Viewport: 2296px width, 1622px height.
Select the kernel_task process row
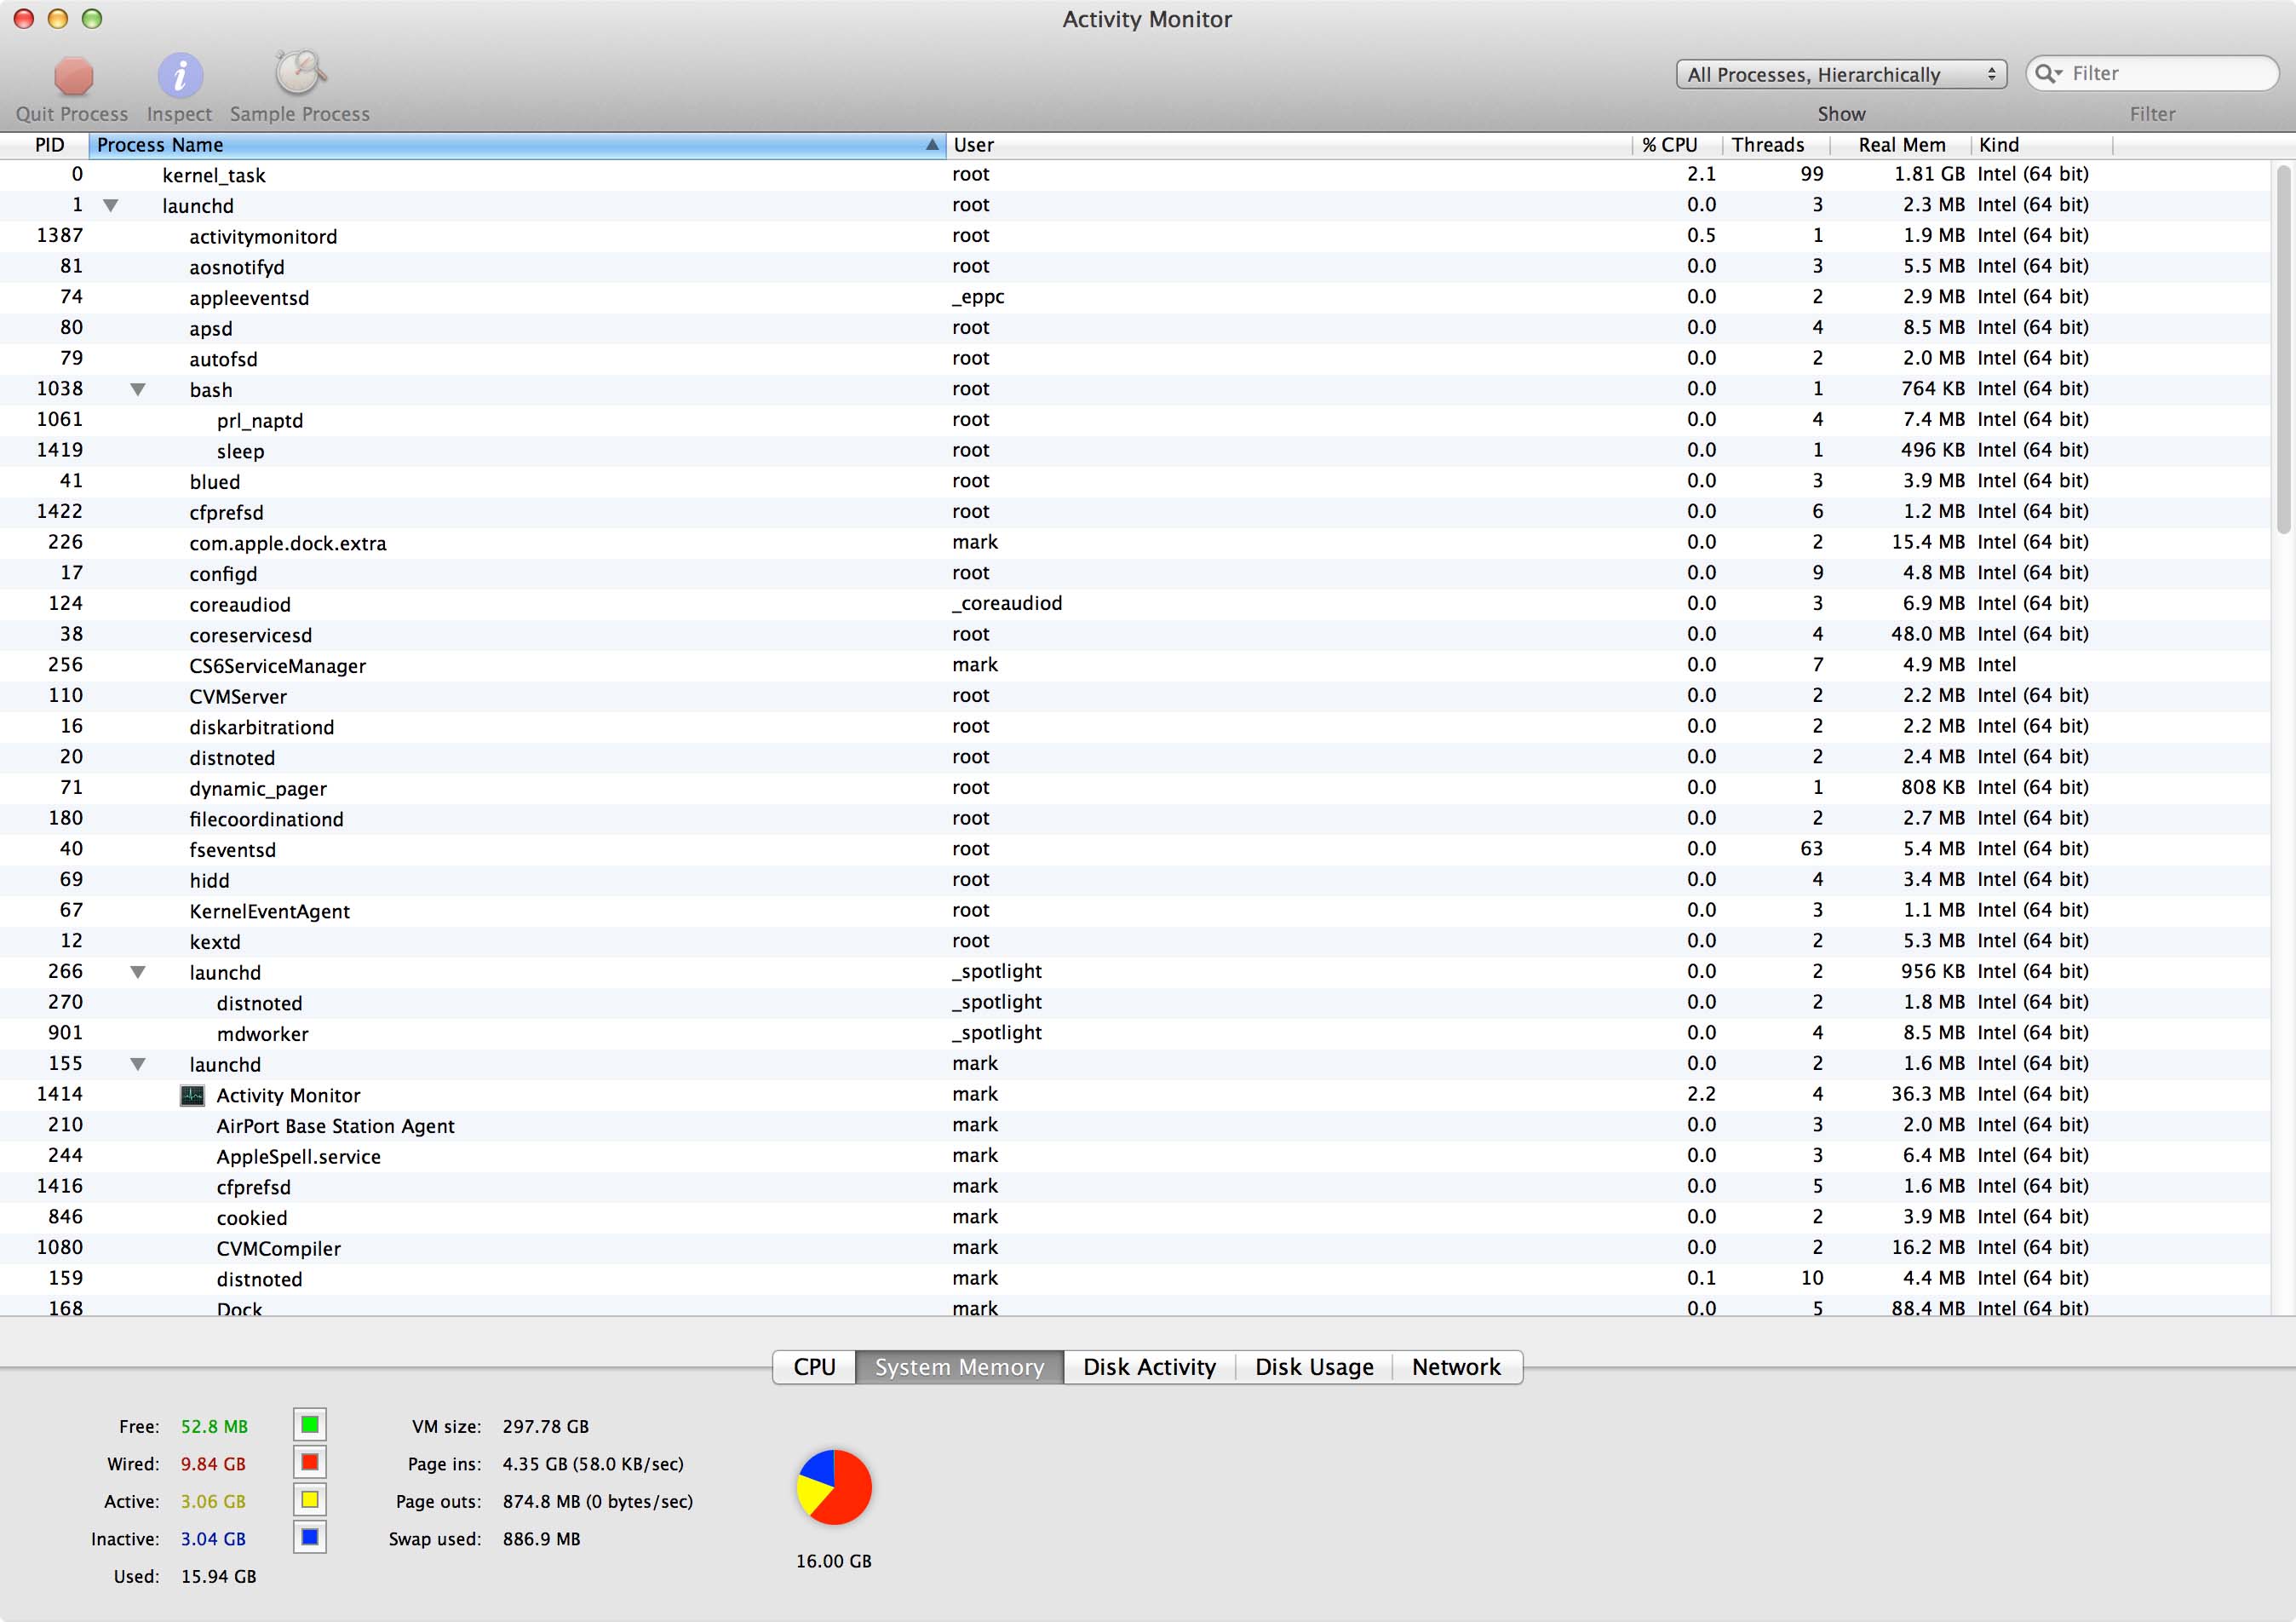tap(1135, 175)
